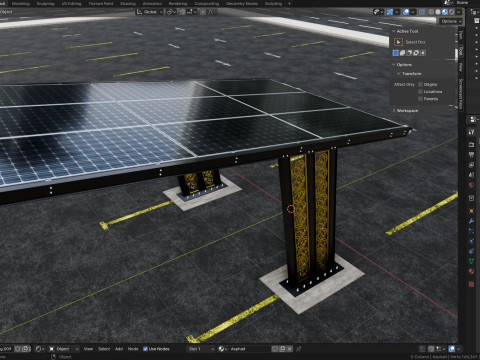Enable Affect Only Locations checkbox

pos(420,91)
